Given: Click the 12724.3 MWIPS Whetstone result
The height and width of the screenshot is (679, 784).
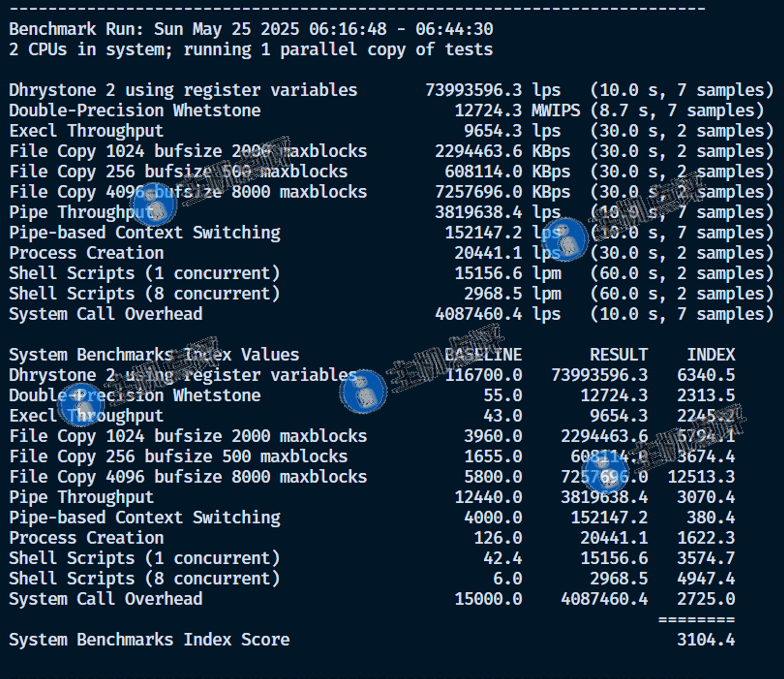Looking at the screenshot, I should (x=488, y=111).
